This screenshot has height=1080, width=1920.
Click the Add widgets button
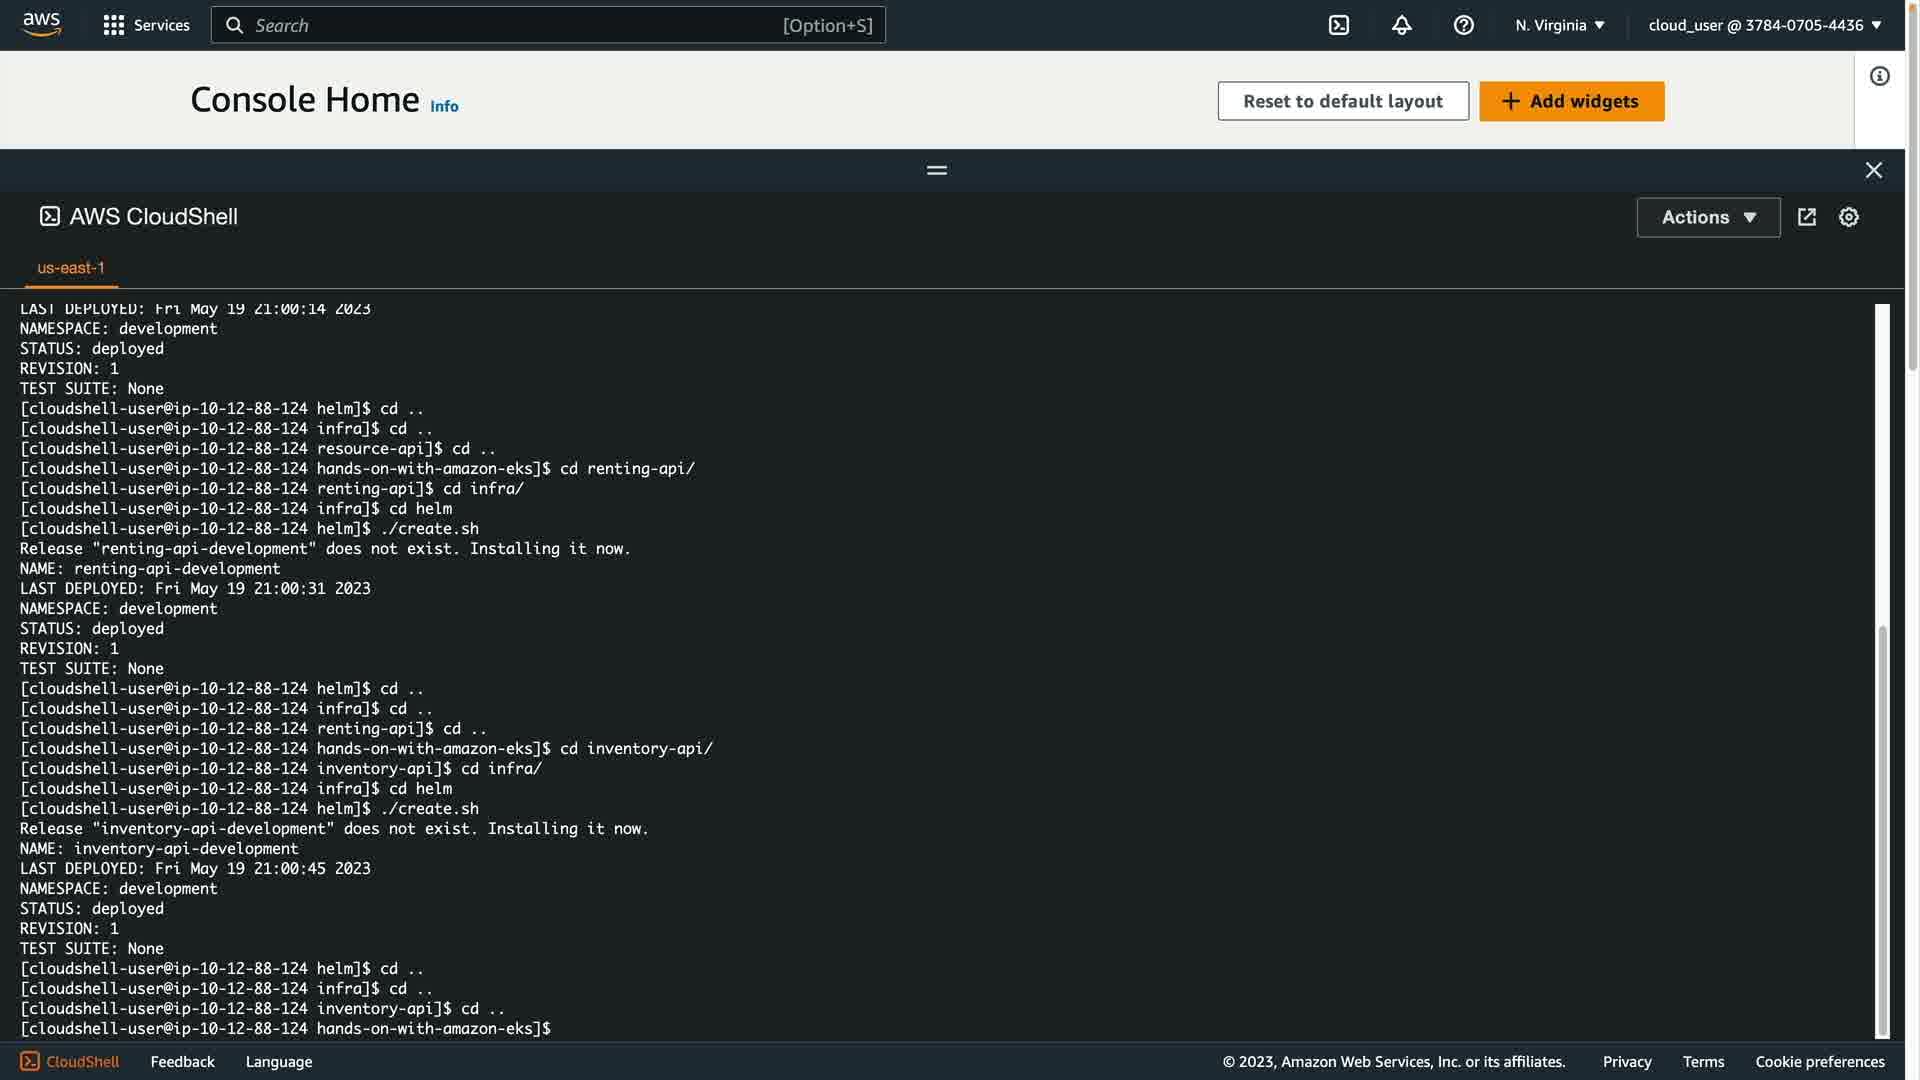tap(1571, 101)
